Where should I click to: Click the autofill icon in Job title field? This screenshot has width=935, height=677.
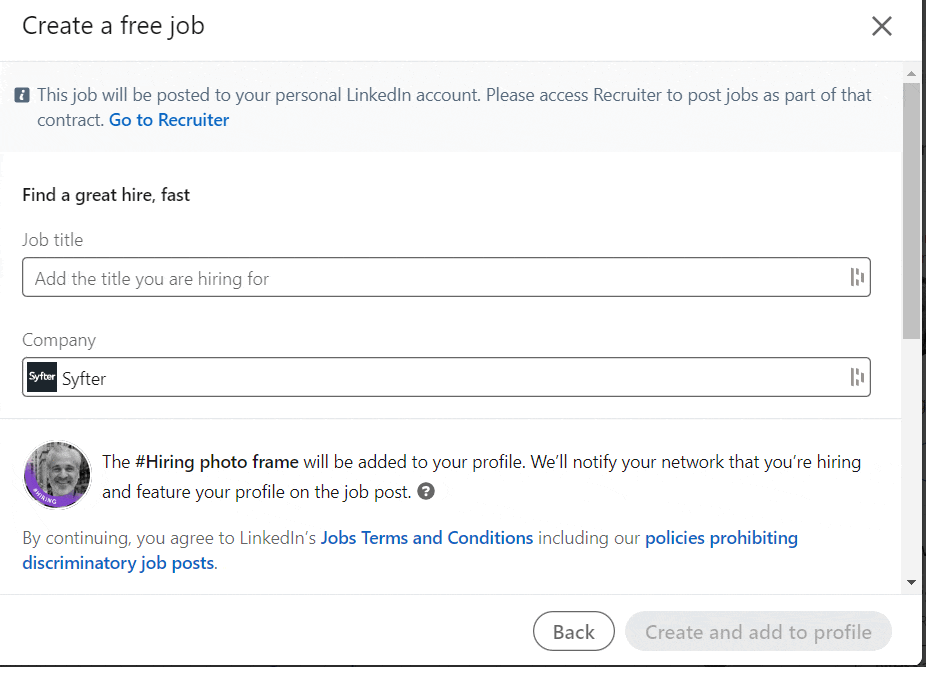[x=857, y=277]
